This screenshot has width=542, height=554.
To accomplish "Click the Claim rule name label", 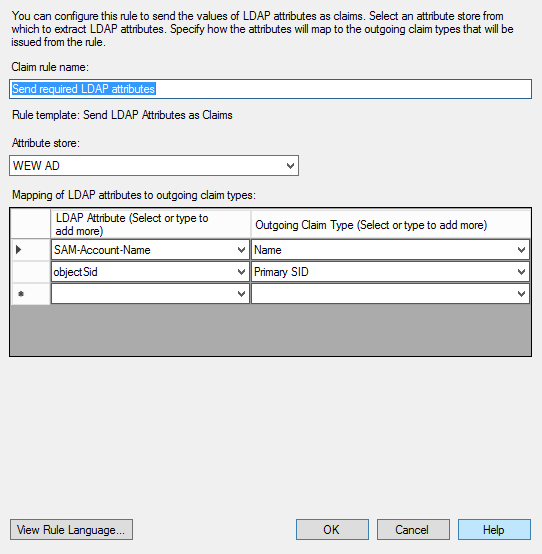I will (50, 67).
